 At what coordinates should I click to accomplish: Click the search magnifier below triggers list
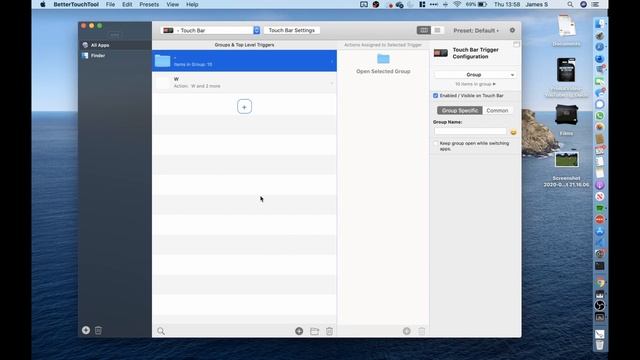161,331
